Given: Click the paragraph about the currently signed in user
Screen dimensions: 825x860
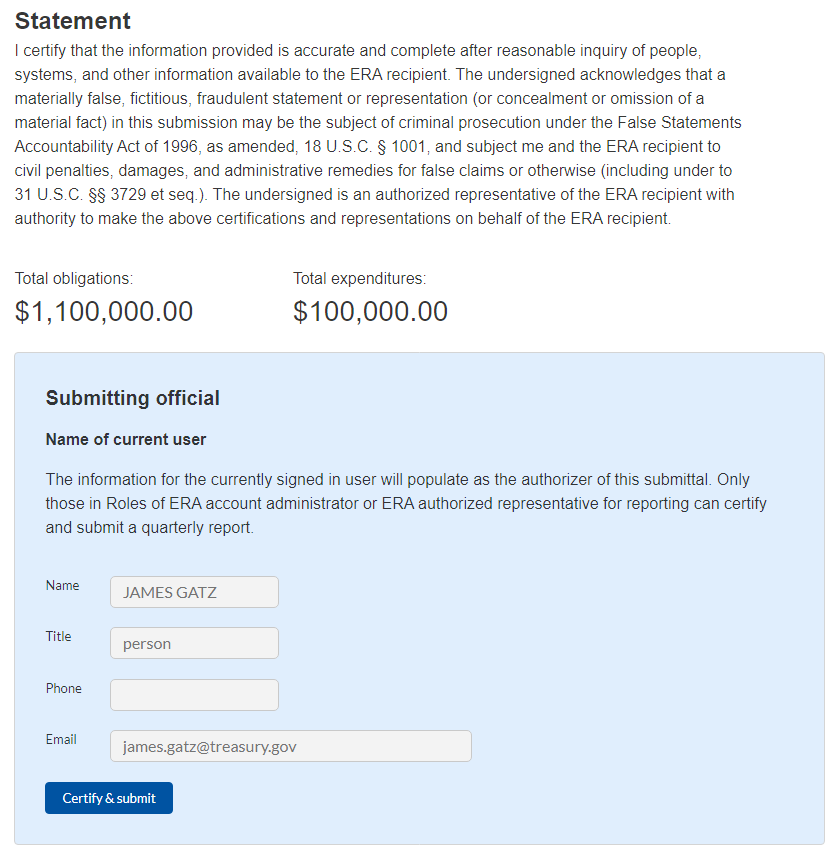Looking at the screenshot, I should [x=406, y=503].
